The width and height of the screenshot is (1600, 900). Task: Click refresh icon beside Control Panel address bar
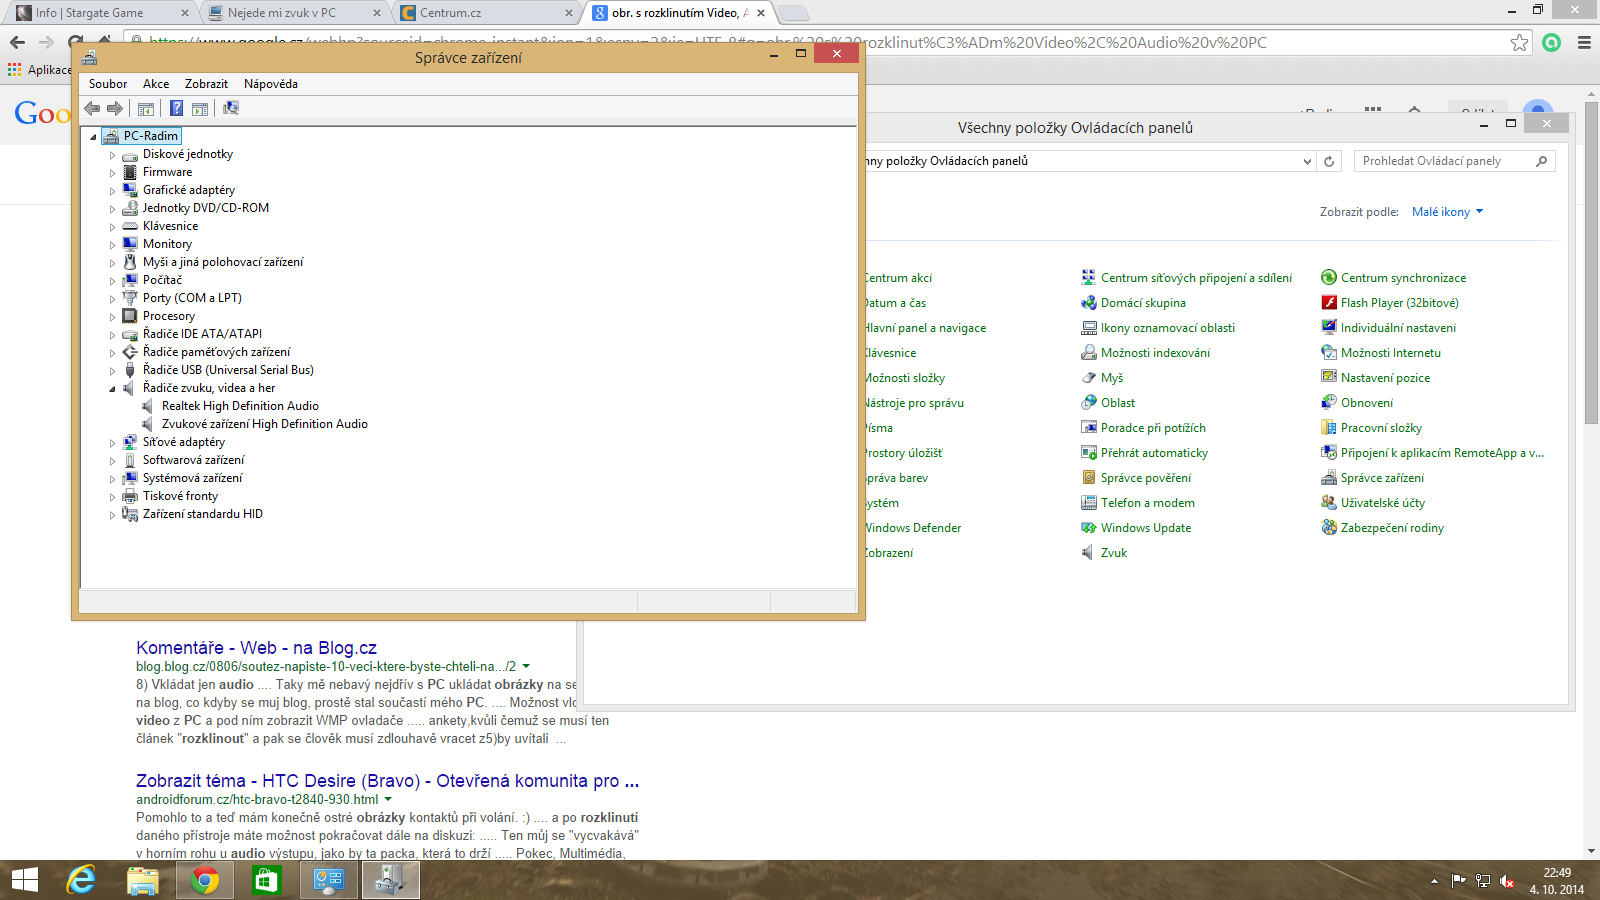[x=1329, y=161]
